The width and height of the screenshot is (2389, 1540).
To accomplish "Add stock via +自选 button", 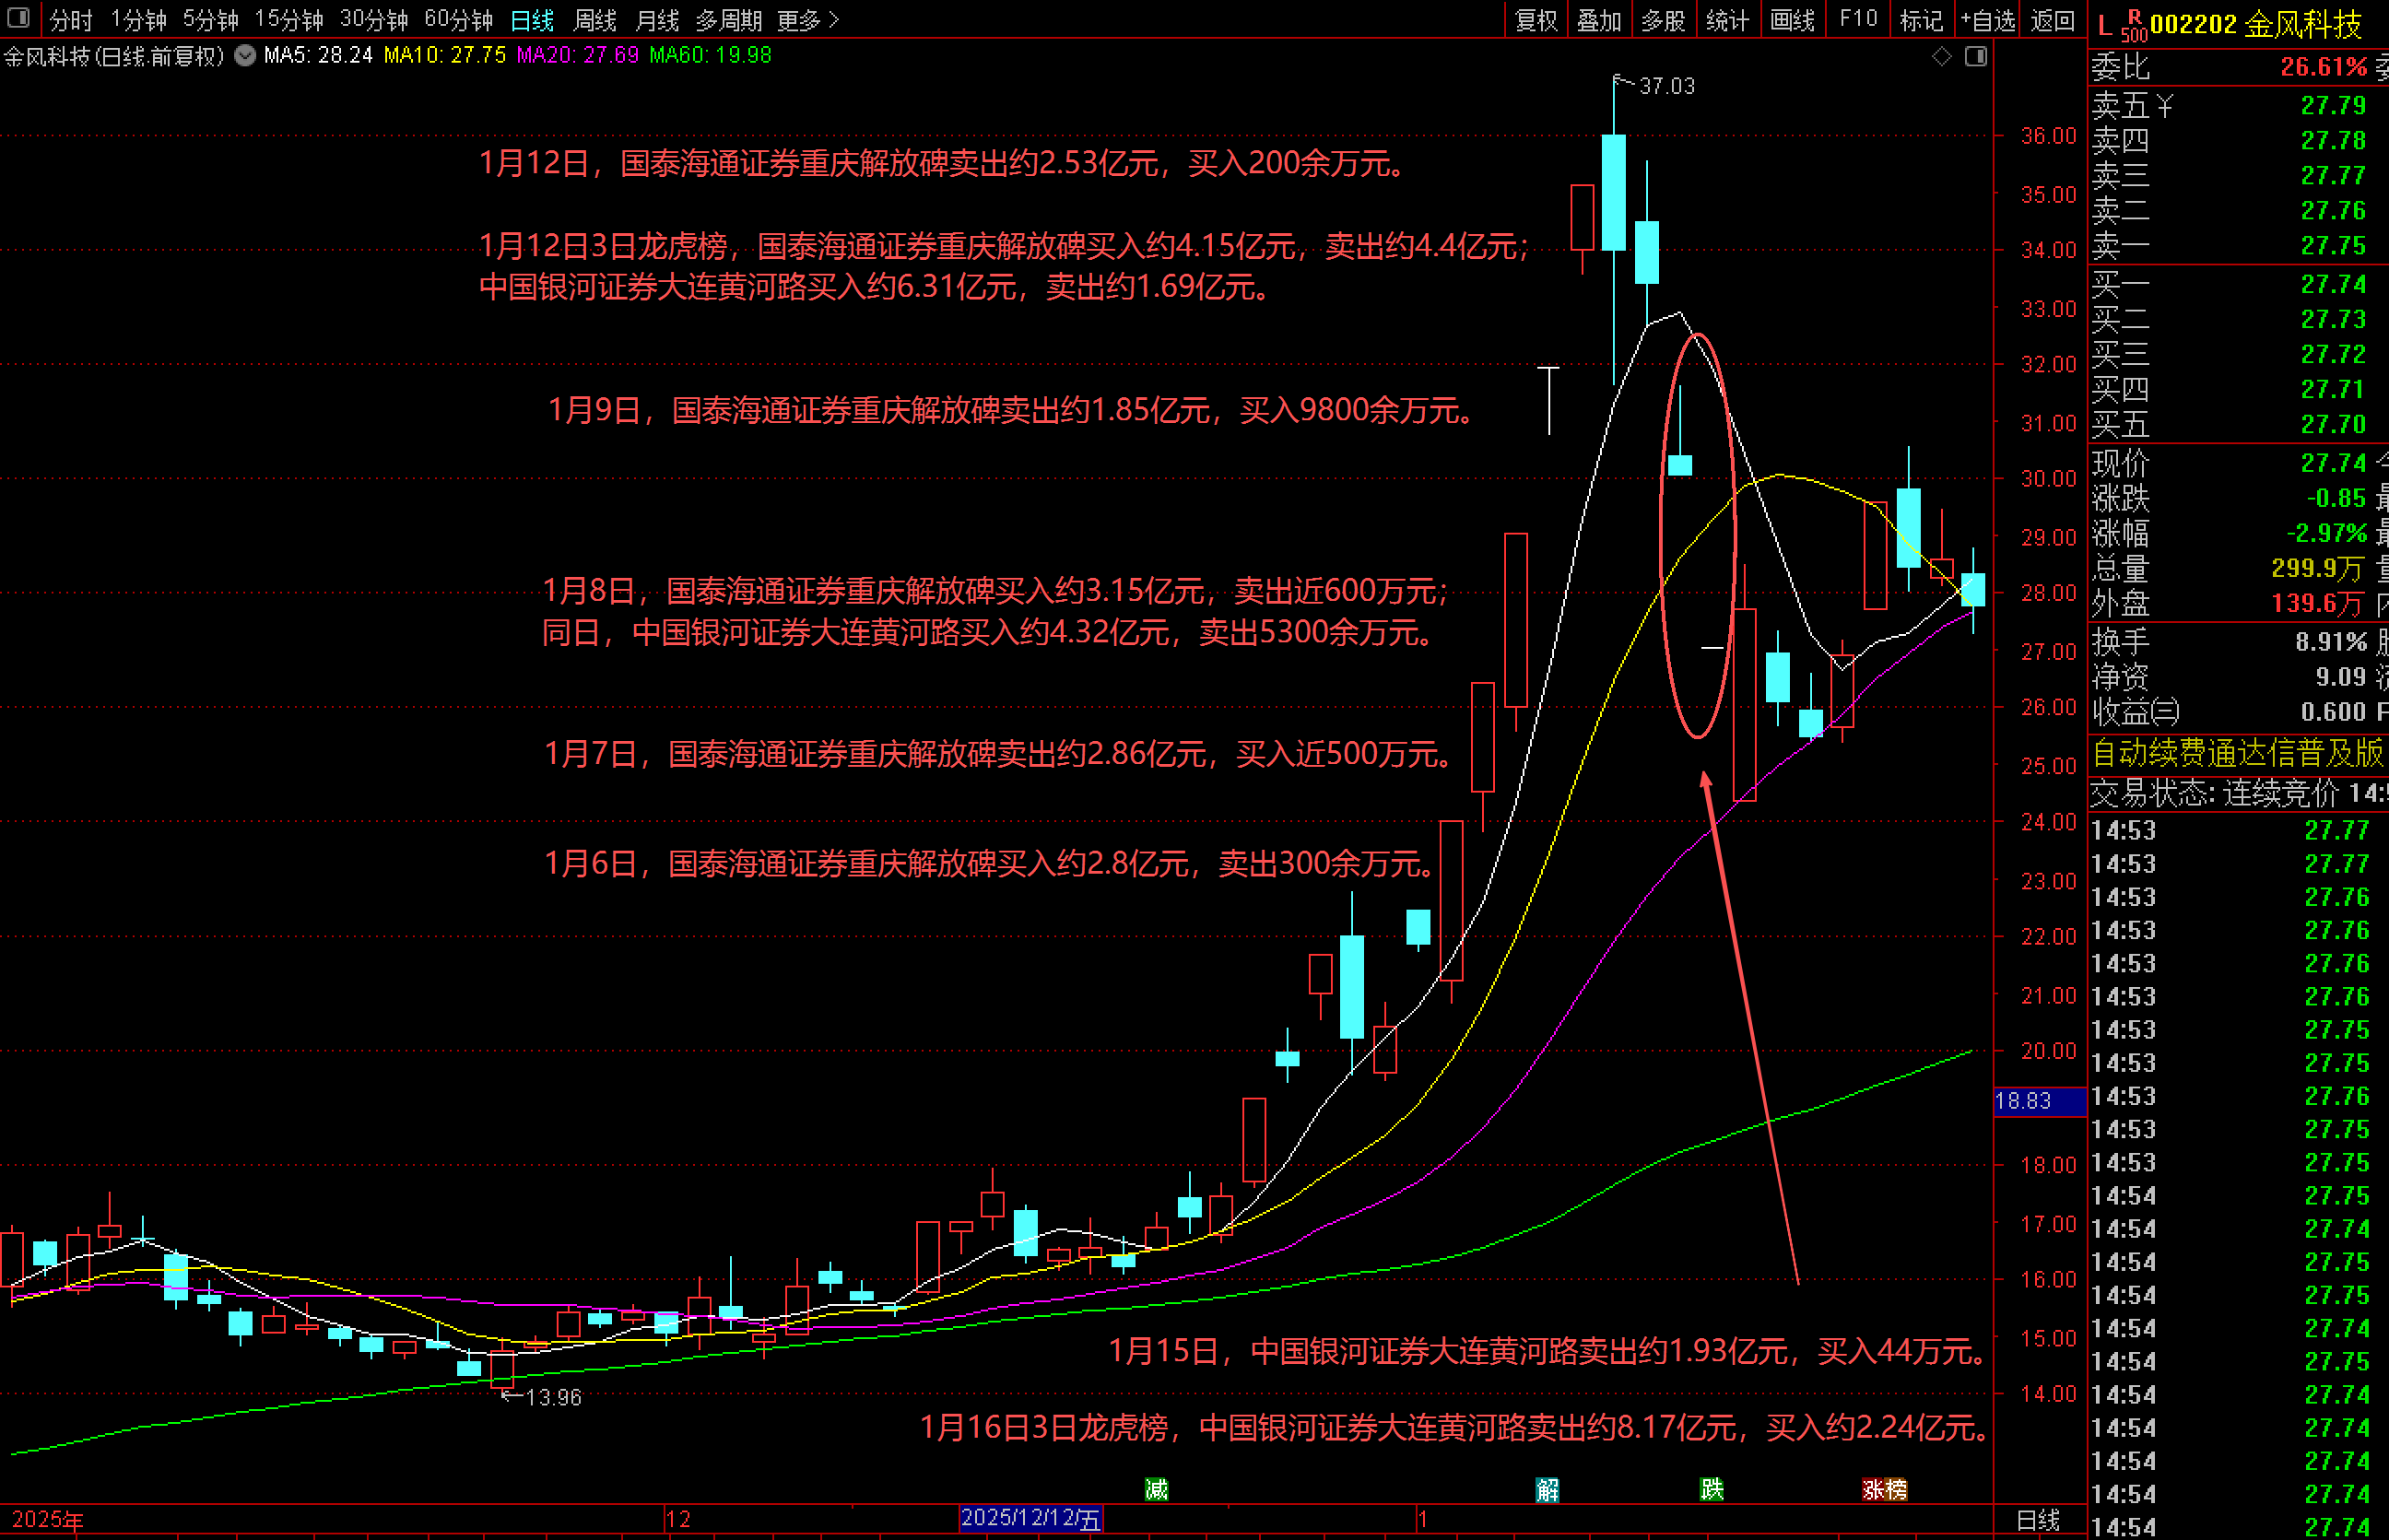I will 1988,20.
